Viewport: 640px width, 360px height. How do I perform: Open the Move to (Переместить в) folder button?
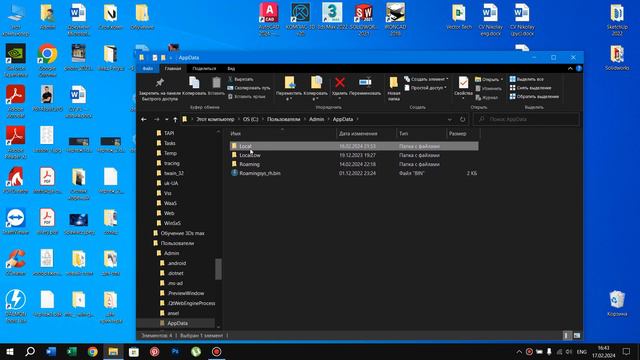click(289, 88)
